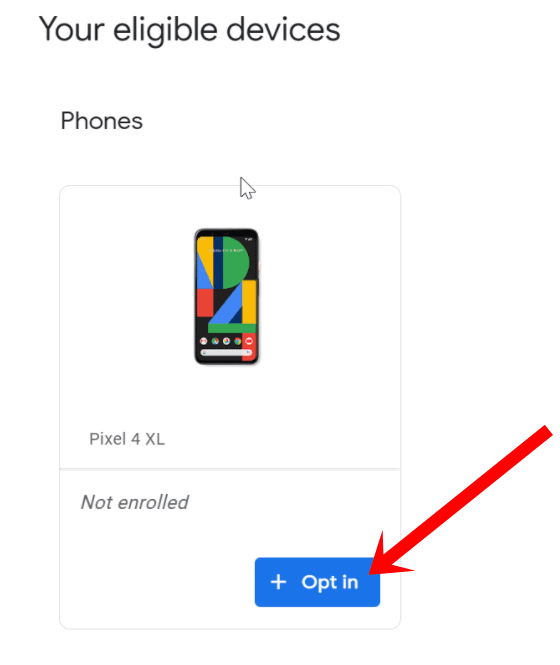Click the Not enrolled status text
The height and width of the screenshot is (665, 560).
click(134, 502)
